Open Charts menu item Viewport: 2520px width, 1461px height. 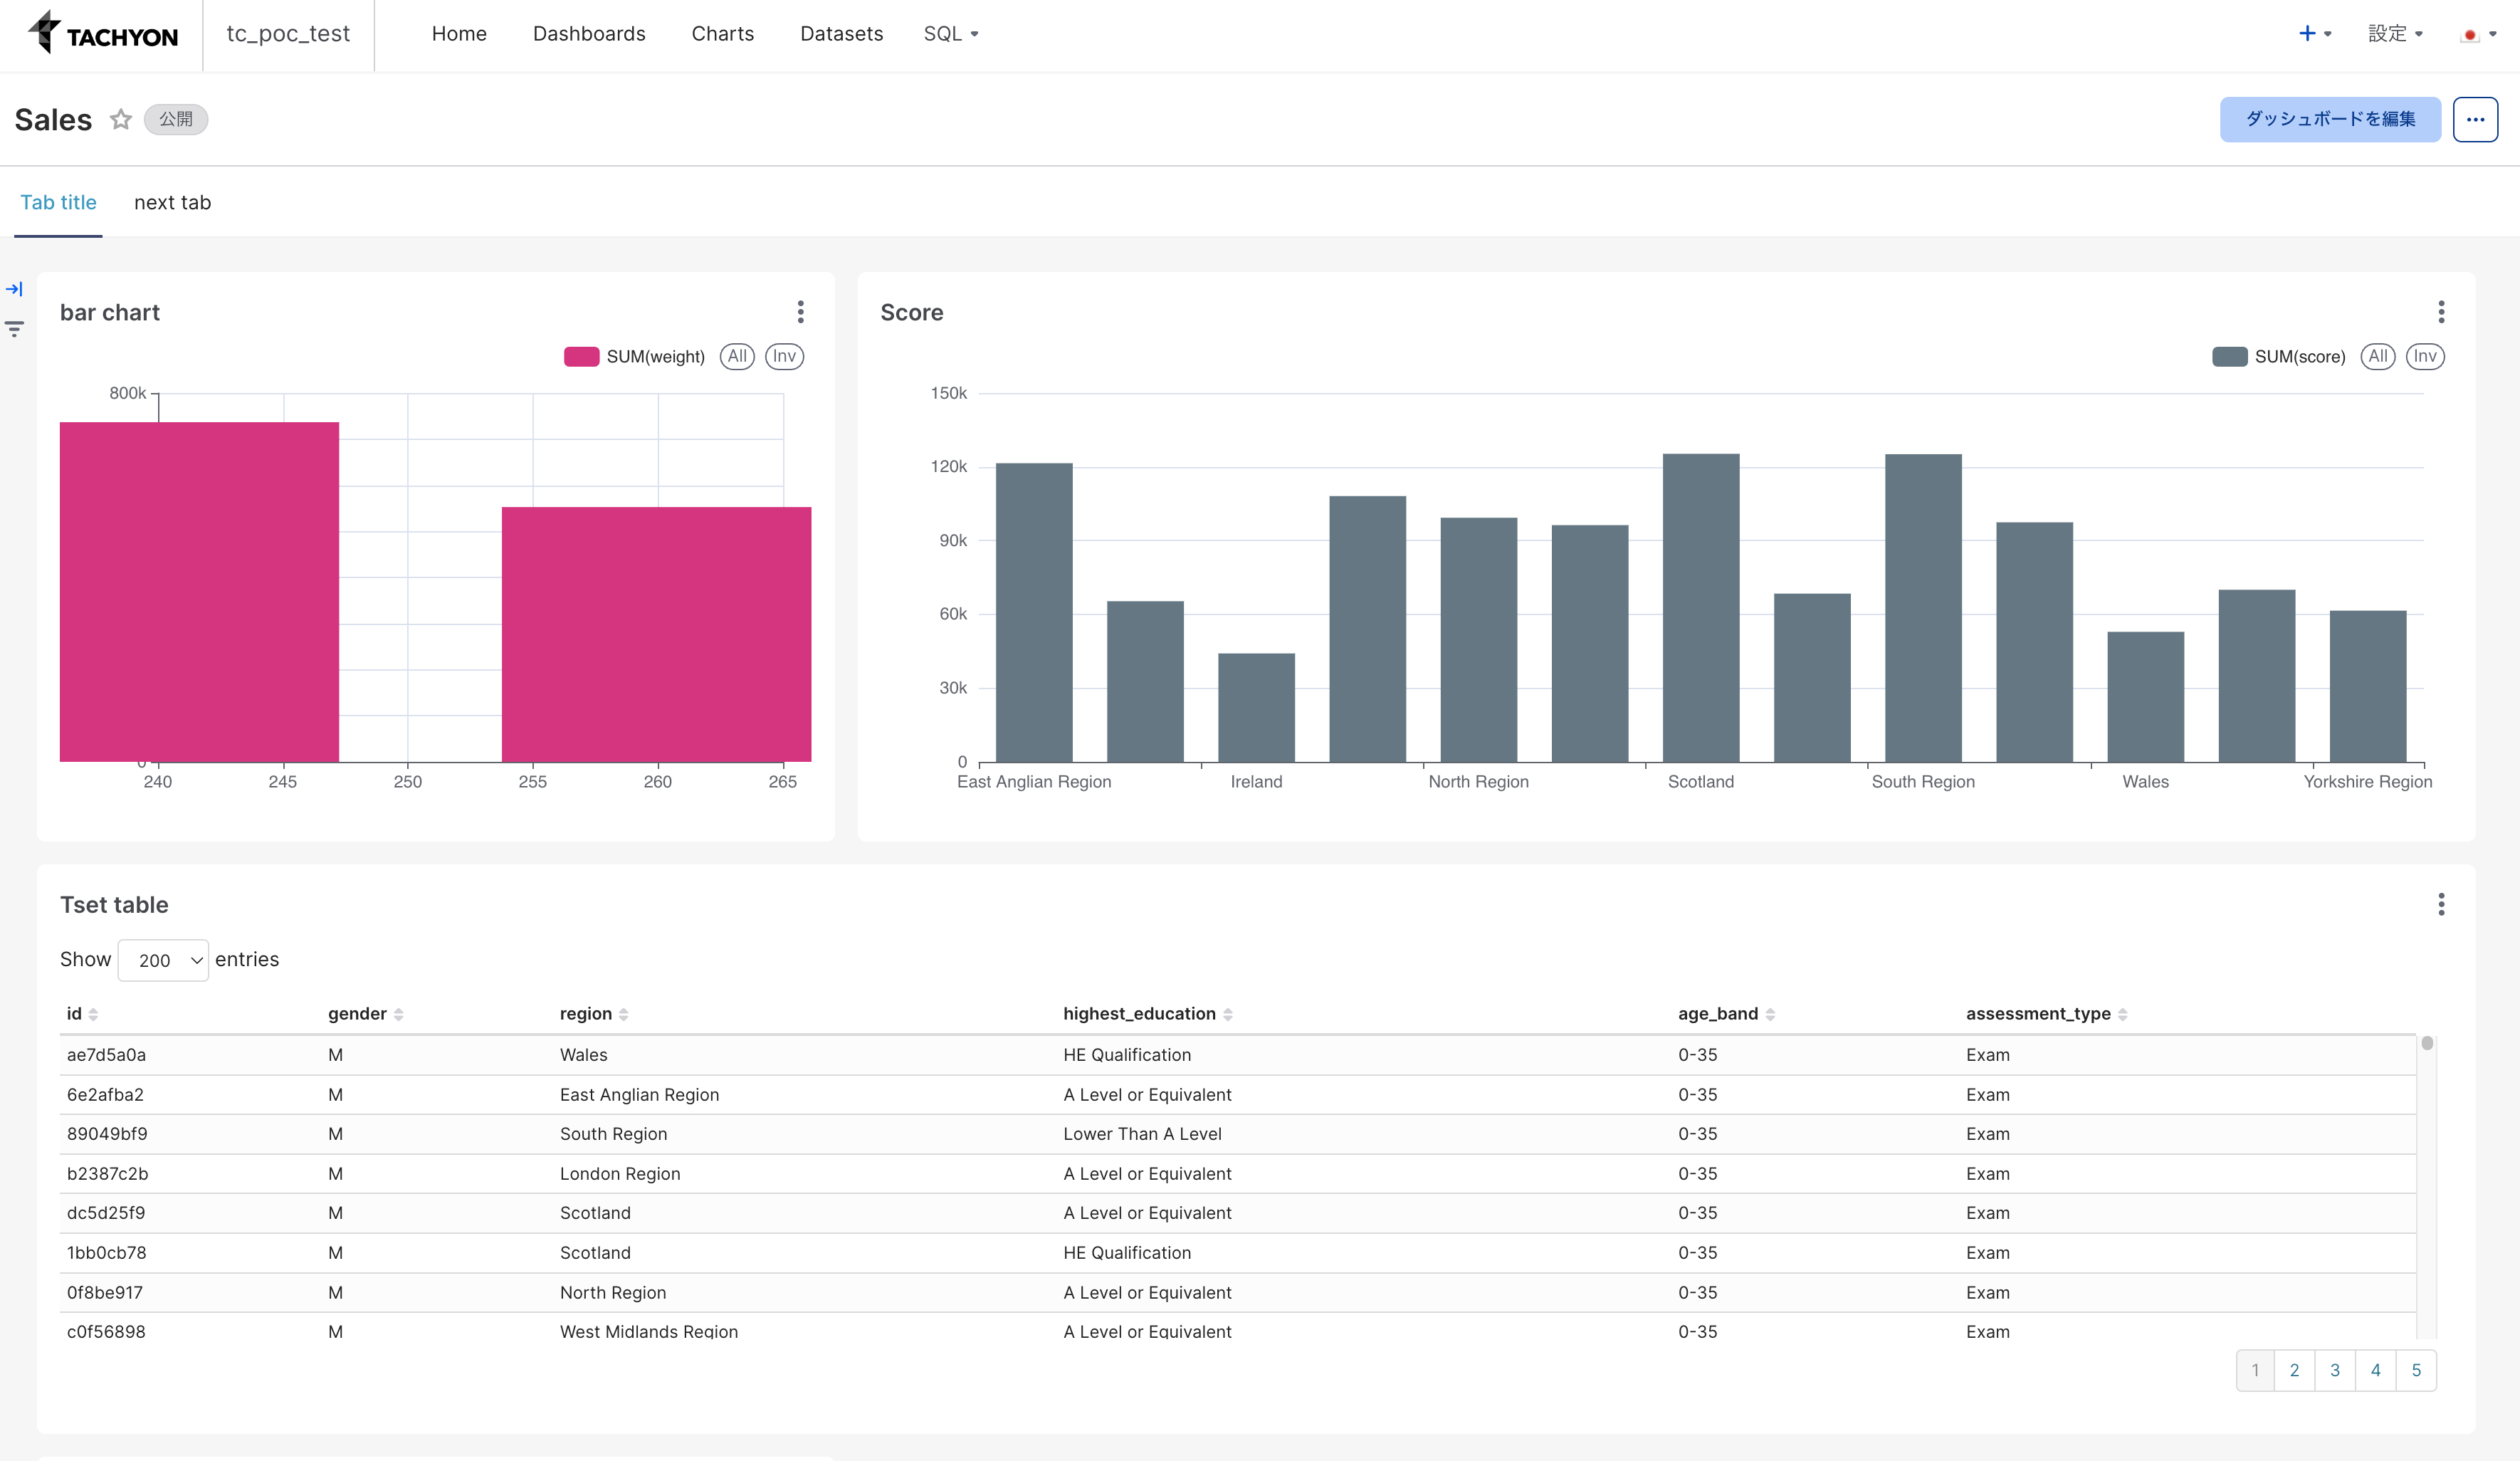coord(722,33)
